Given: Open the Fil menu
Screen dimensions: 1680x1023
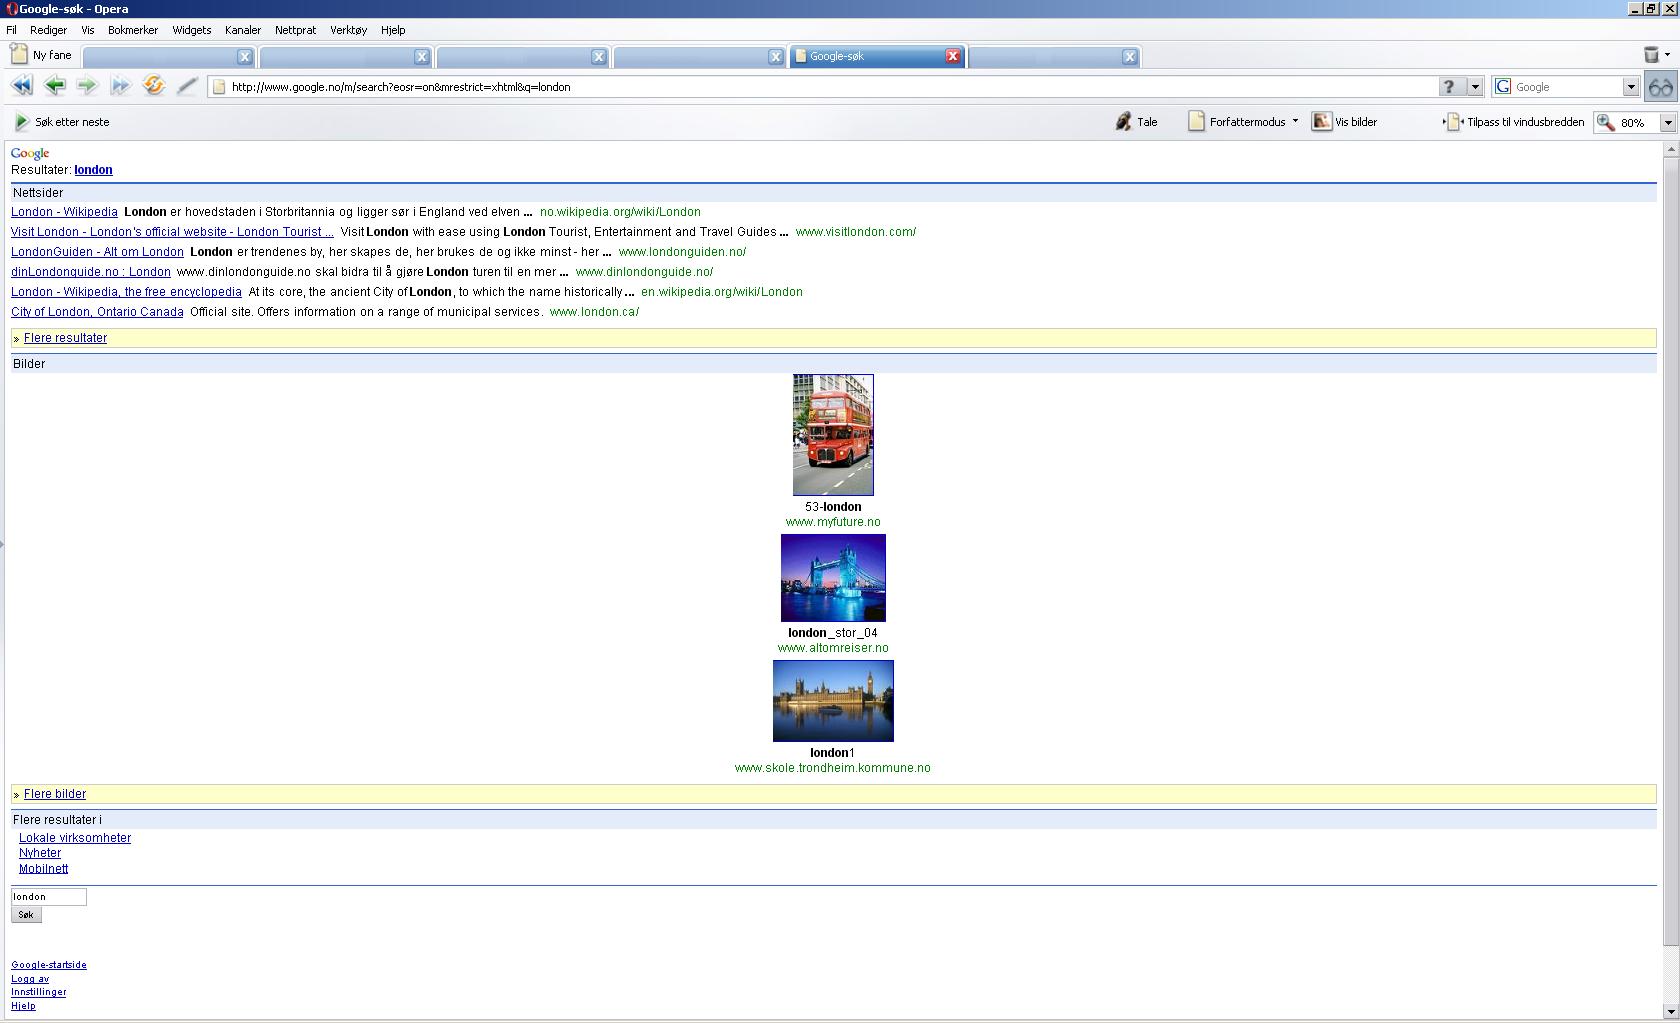Looking at the screenshot, I should pyautogui.click(x=11, y=30).
